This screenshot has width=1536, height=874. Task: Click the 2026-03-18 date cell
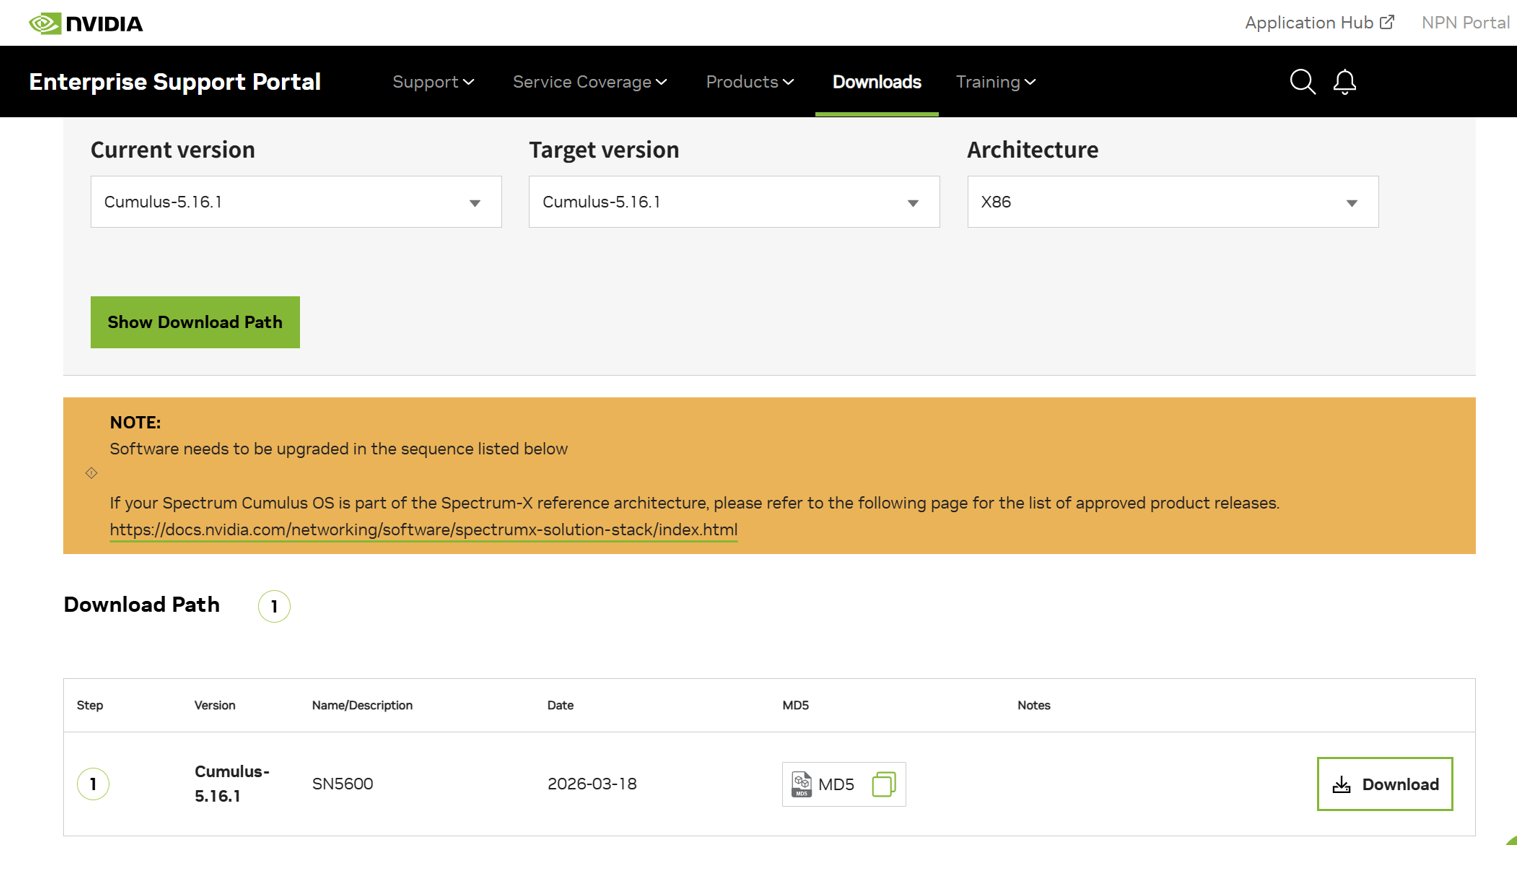click(592, 784)
